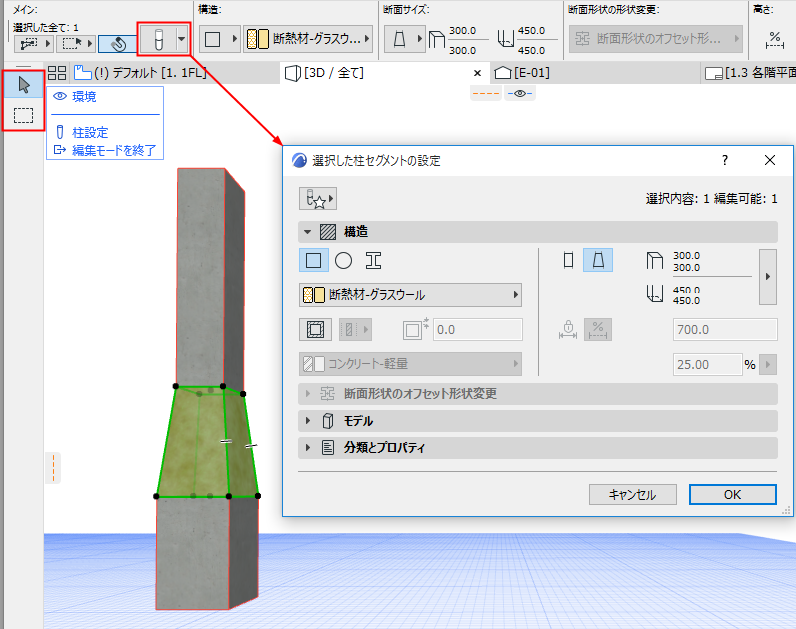Select uniform segment shape in dialog

click(x=569, y=260)
